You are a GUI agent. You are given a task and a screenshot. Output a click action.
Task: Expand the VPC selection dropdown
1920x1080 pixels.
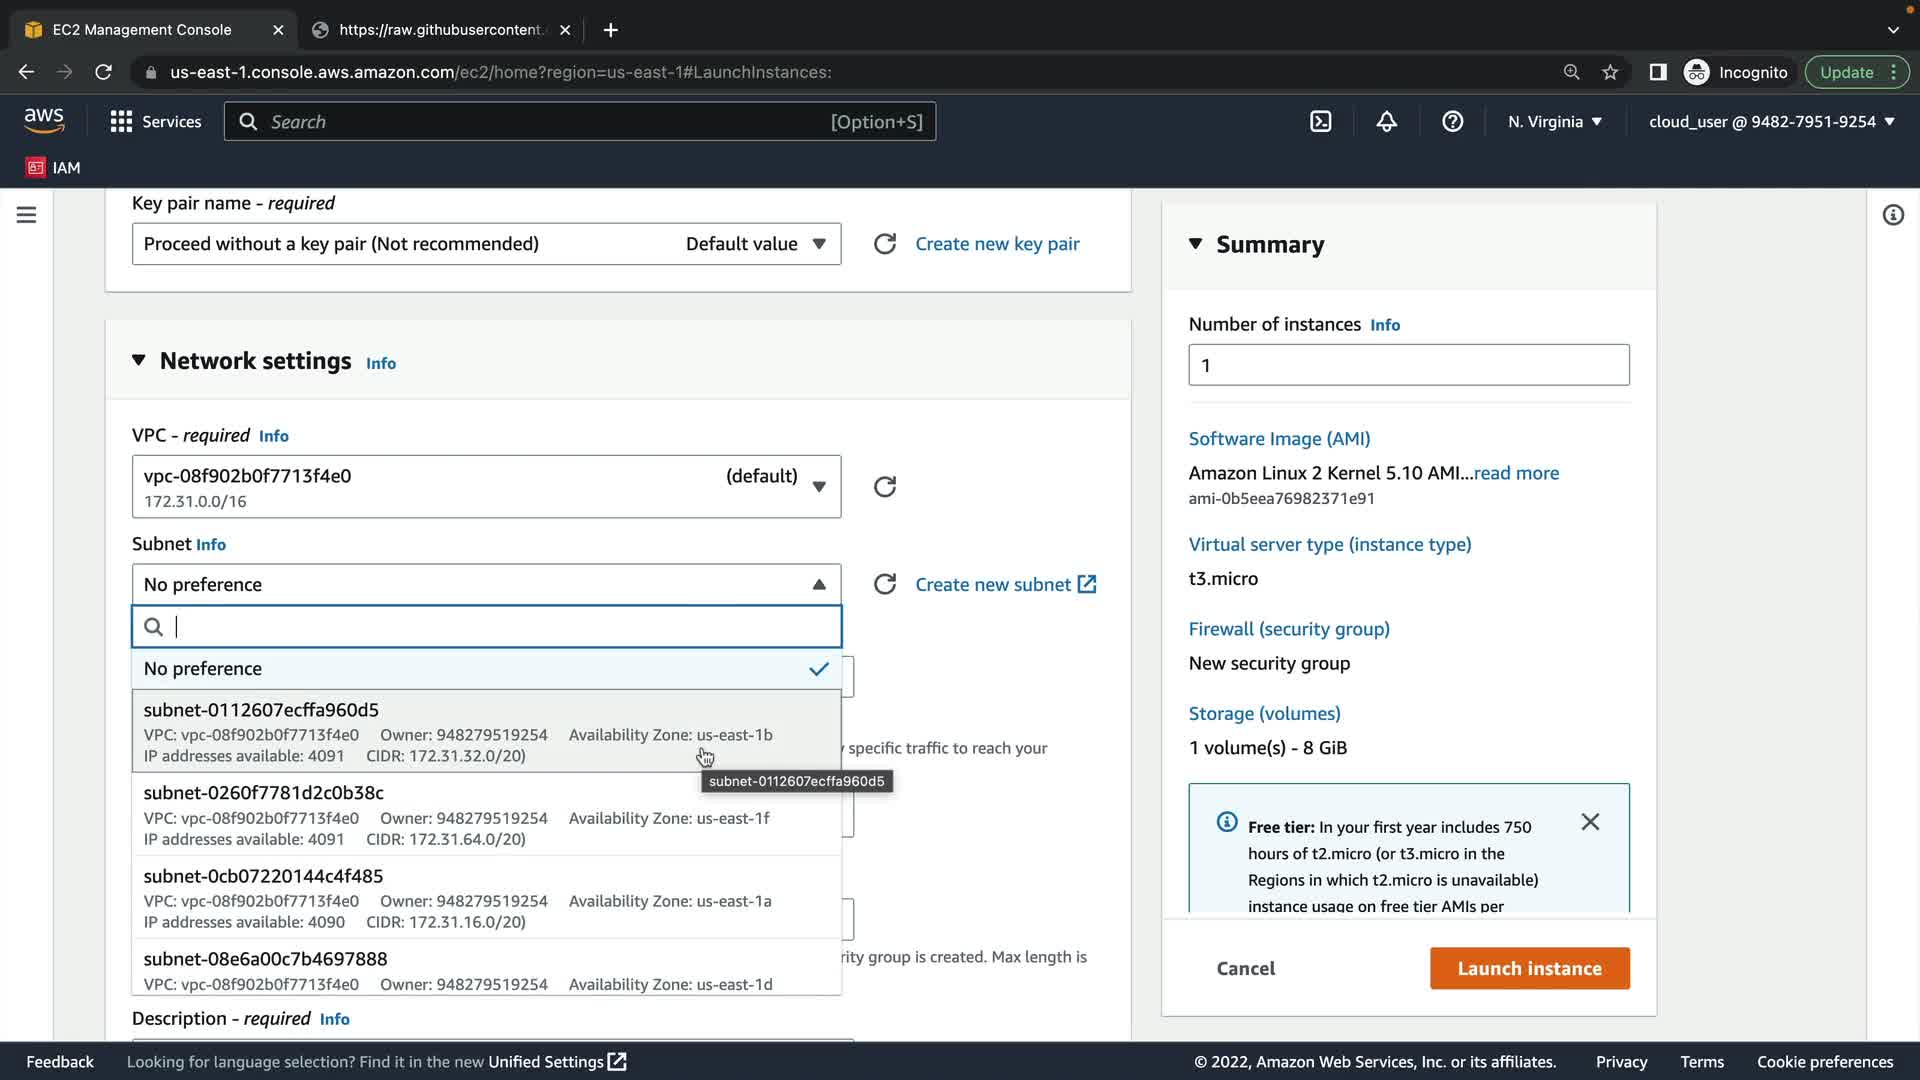486,487
